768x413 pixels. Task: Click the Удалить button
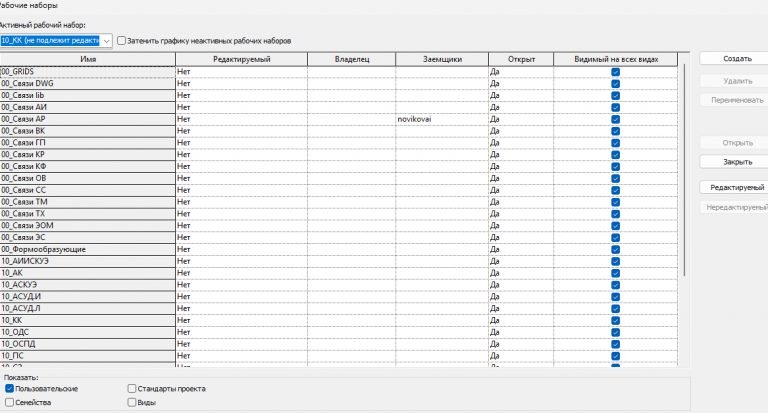(x=737, y=81)
